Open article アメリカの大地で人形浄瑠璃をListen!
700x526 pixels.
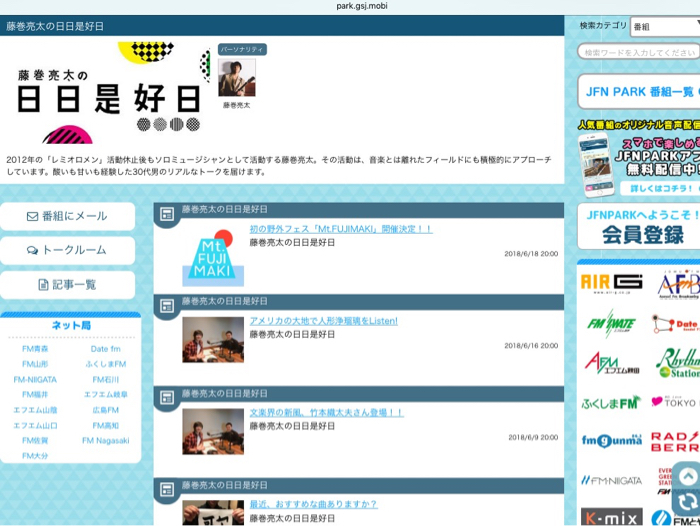pos(324,321)
